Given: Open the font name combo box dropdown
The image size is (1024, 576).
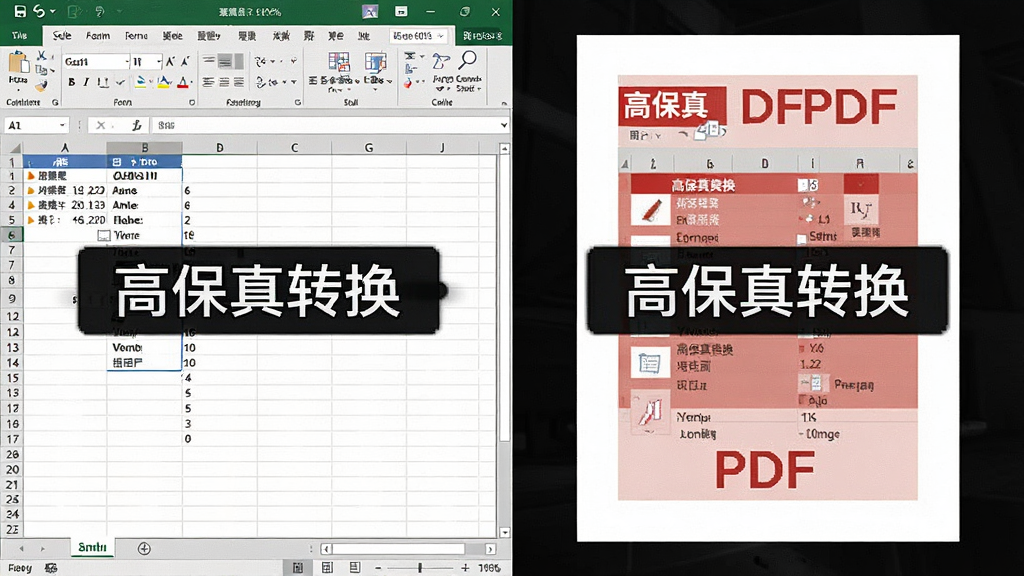Looking at the screenshot, I should [x=127, y=62].
